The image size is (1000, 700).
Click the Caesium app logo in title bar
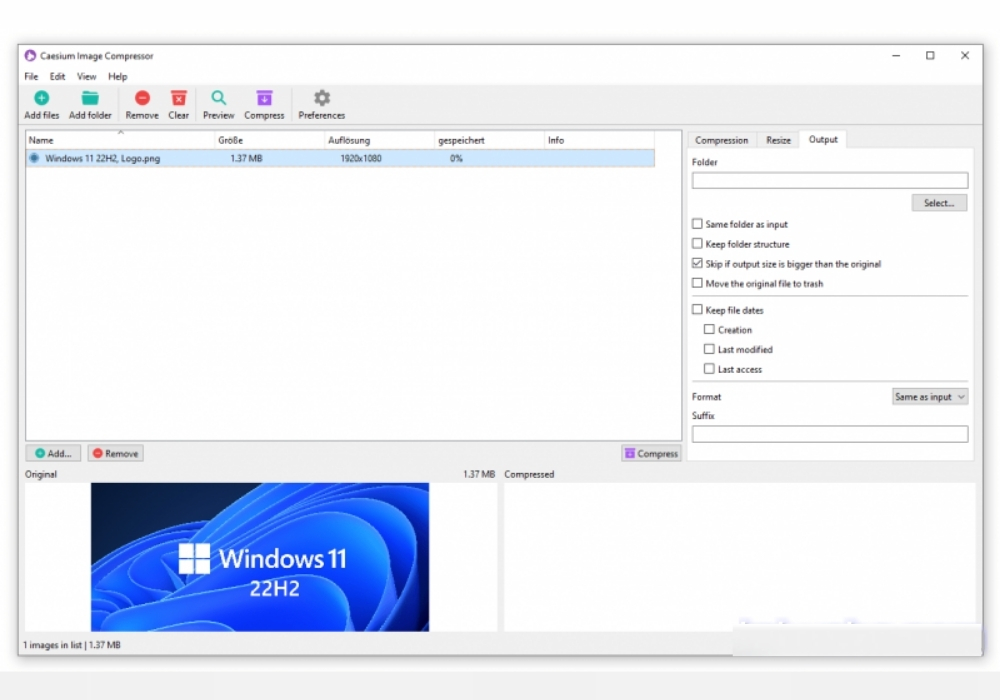pos(30,55)
